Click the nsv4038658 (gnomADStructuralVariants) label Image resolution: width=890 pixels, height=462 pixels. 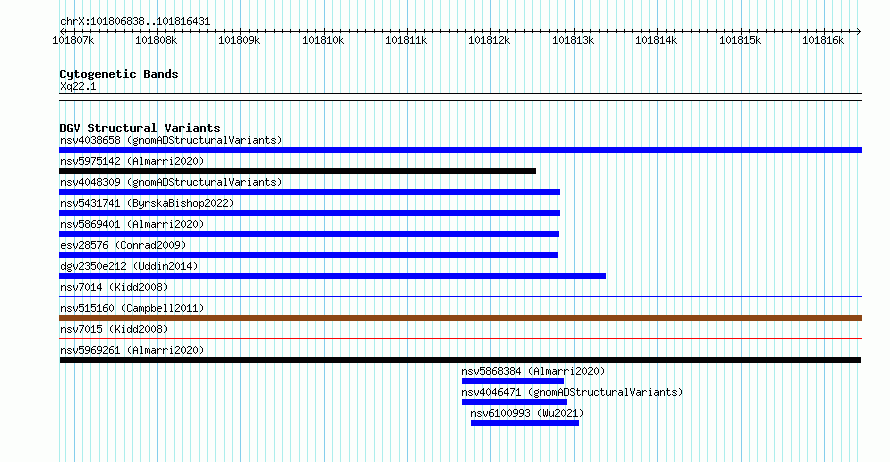[x=171, y=140]
